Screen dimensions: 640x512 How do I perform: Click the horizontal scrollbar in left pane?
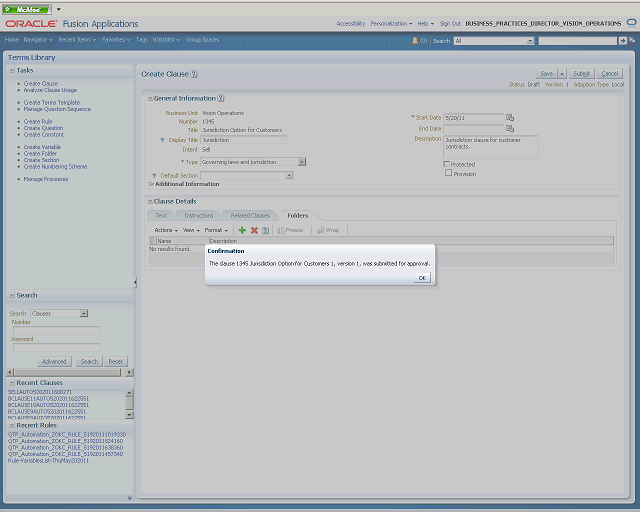pyautogui.click(x=68, y=372)
